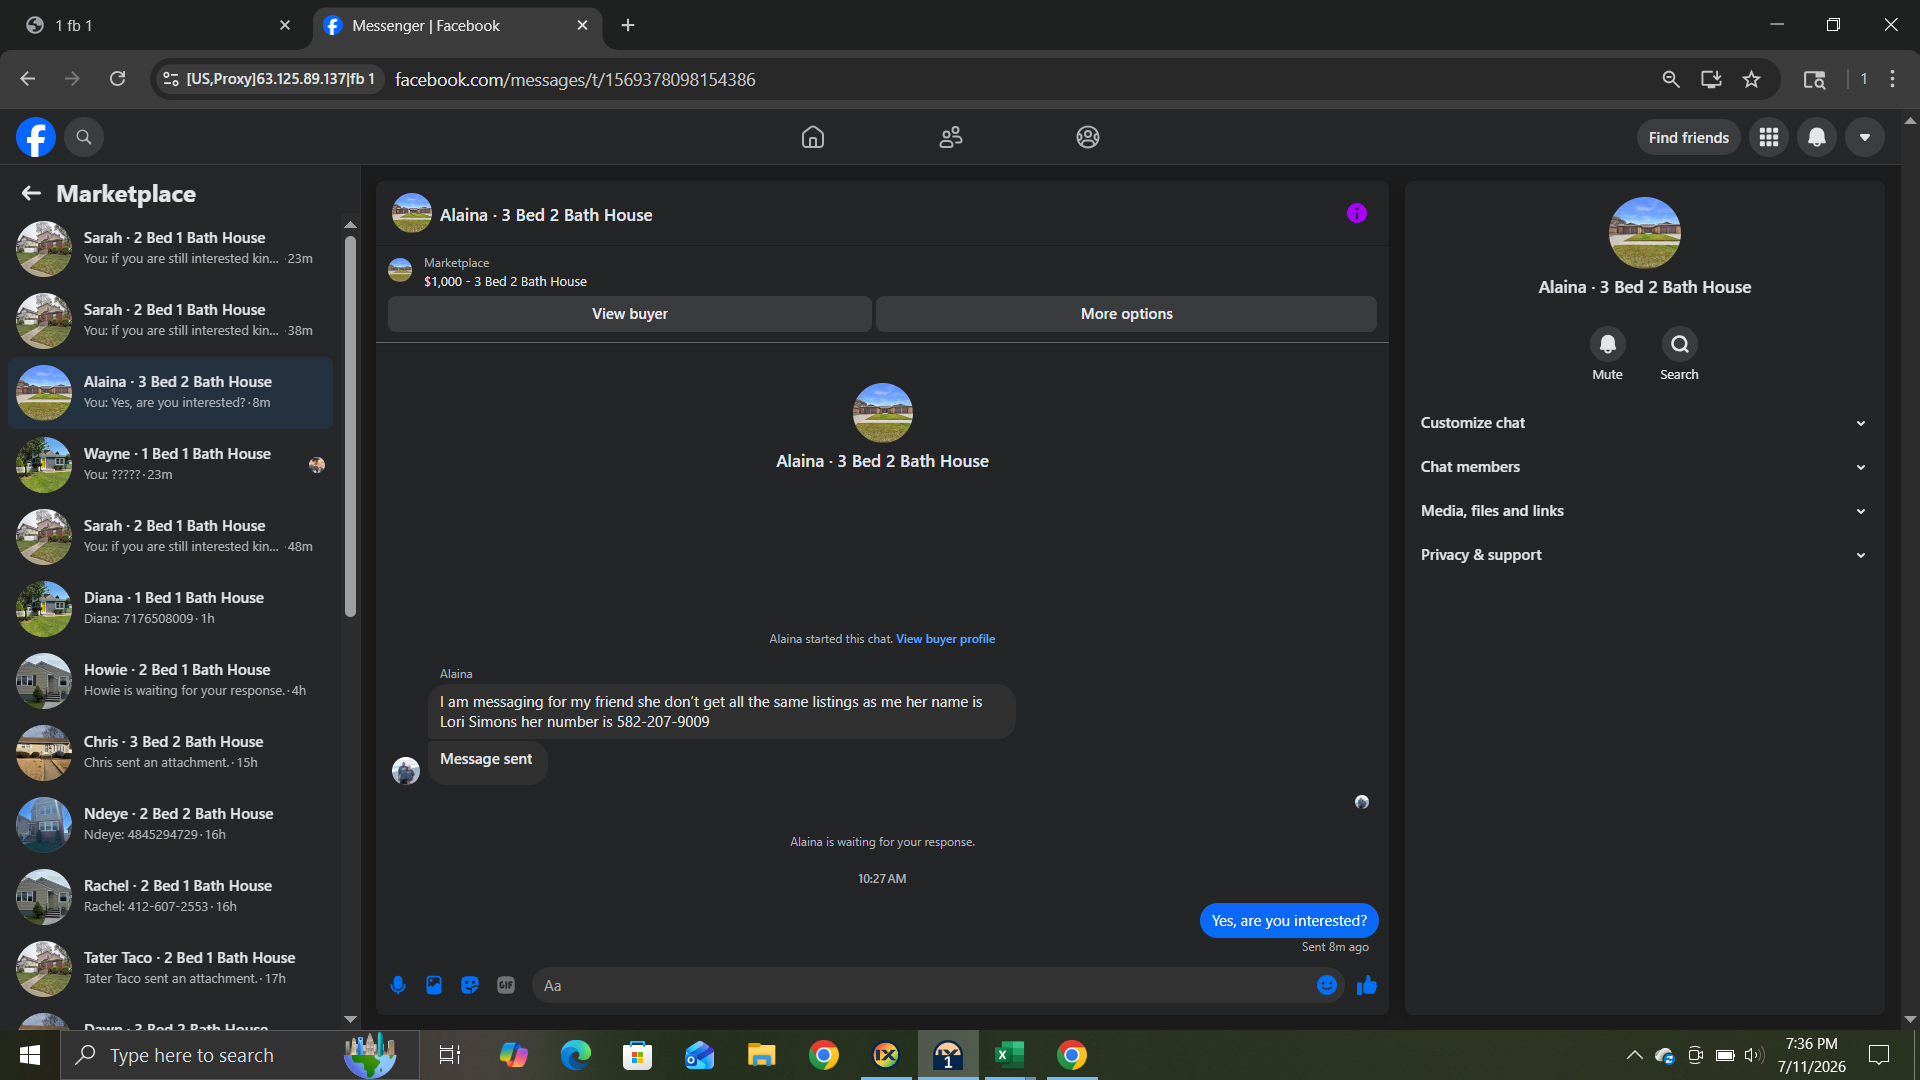This screenshot has width=1920, height=1080.
Task: Open the notifications bell in Facebook header
Action: 1817,137
